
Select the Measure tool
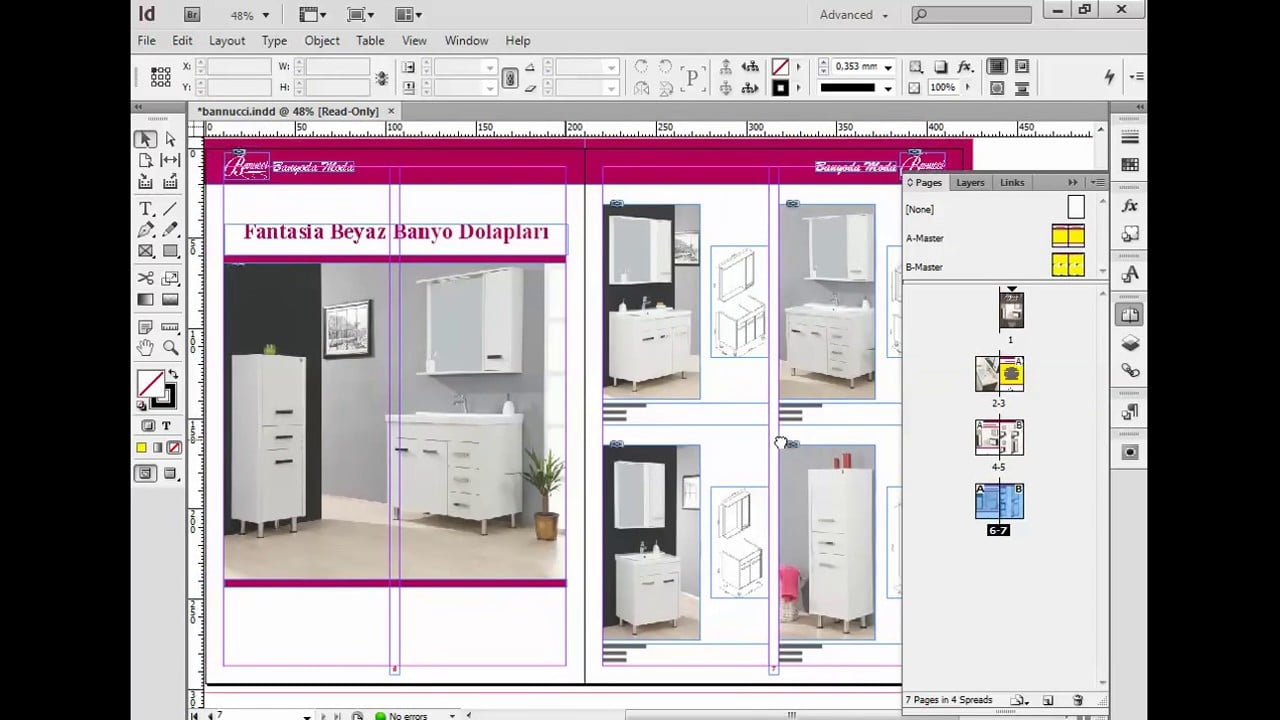(170, 327)
